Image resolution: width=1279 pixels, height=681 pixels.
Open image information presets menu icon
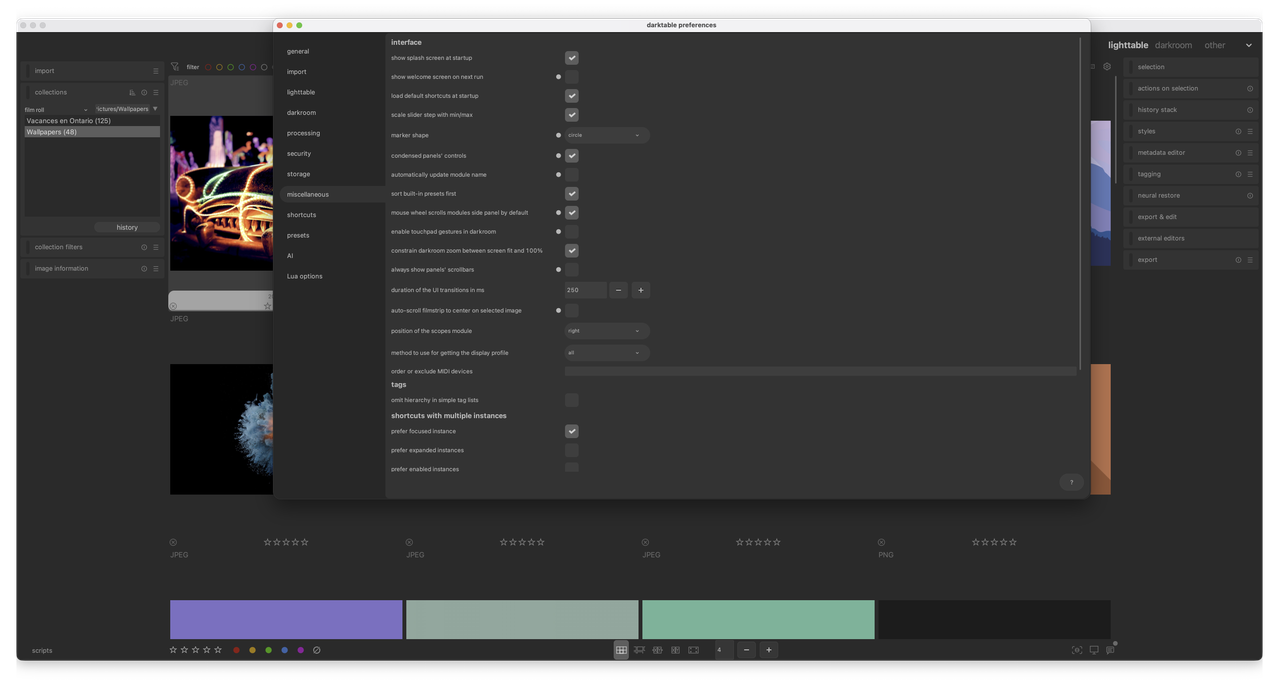click(x=156, y=268)
